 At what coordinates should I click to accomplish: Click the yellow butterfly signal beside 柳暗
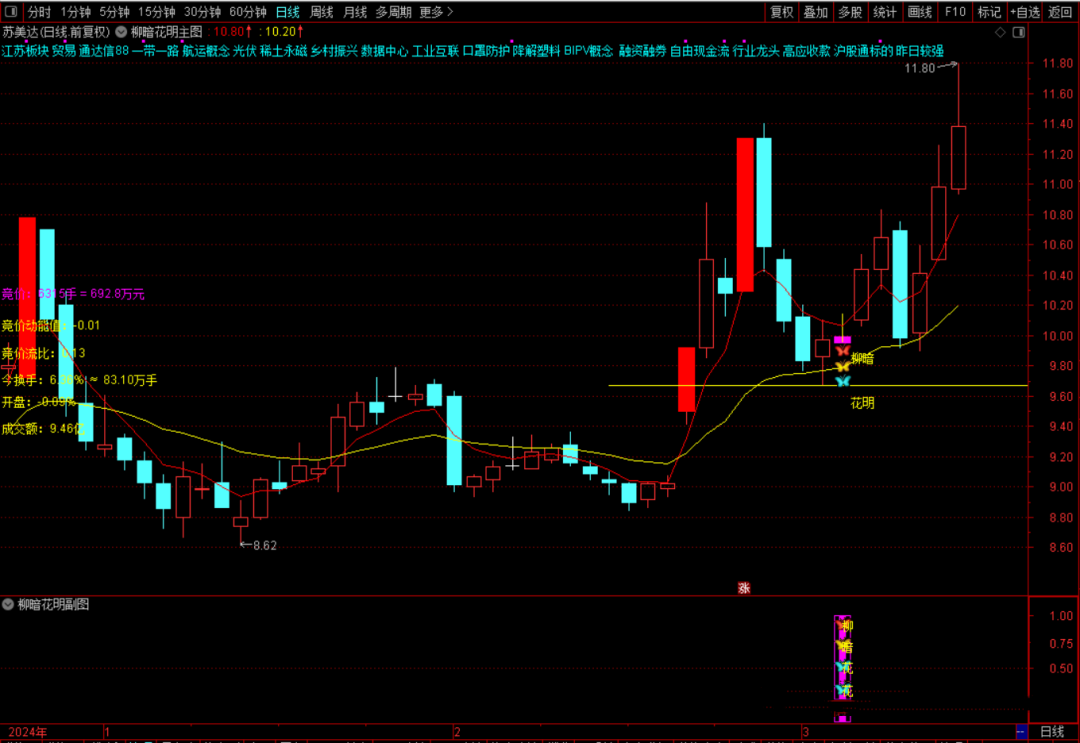point(842,366)
